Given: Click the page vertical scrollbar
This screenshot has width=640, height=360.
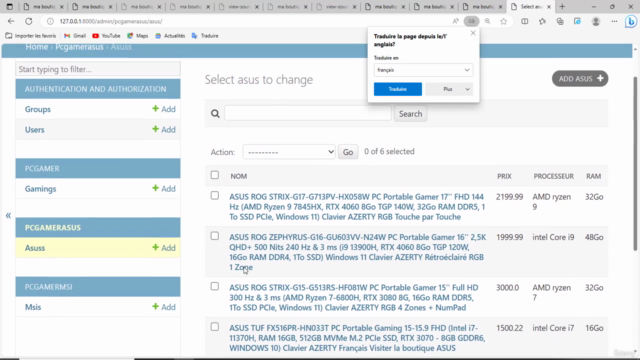Looking at the screenshot, I should 635,163.
